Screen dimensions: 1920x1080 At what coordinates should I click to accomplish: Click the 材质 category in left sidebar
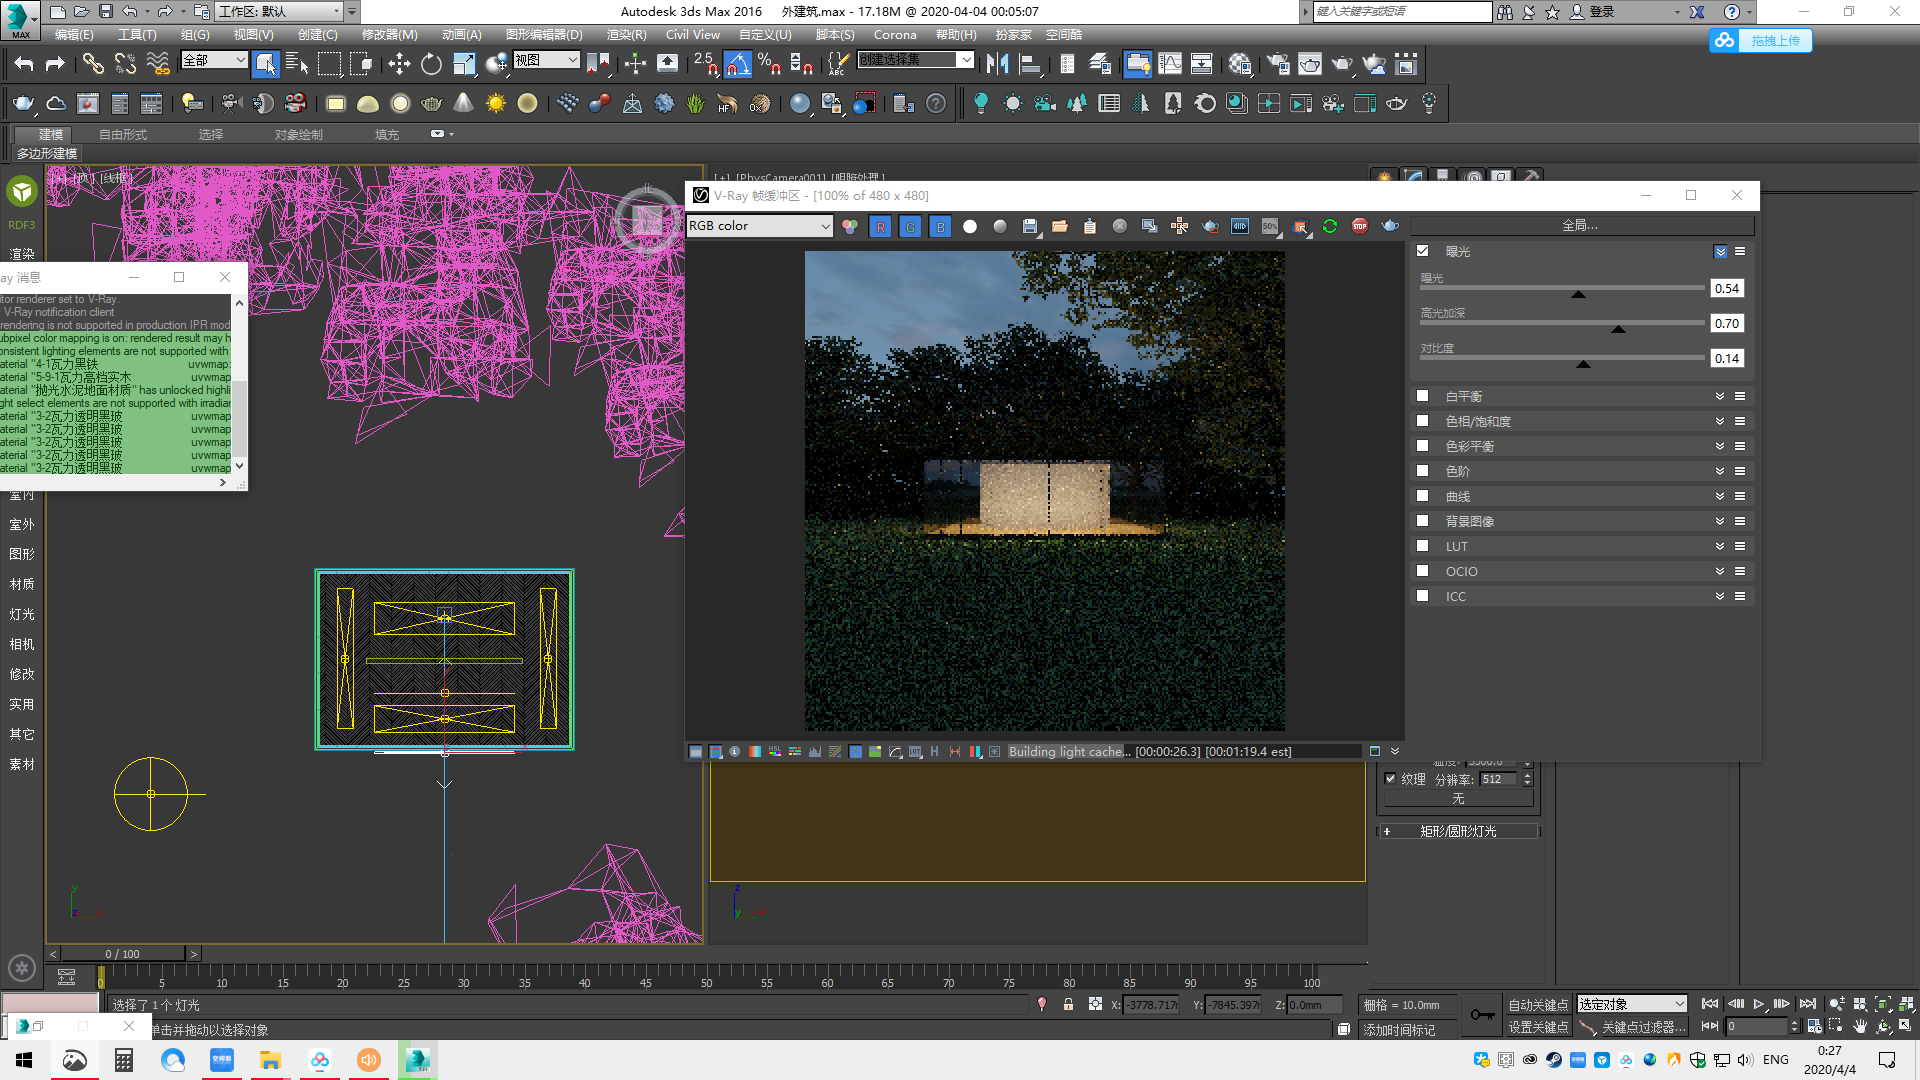coord(22,584)
